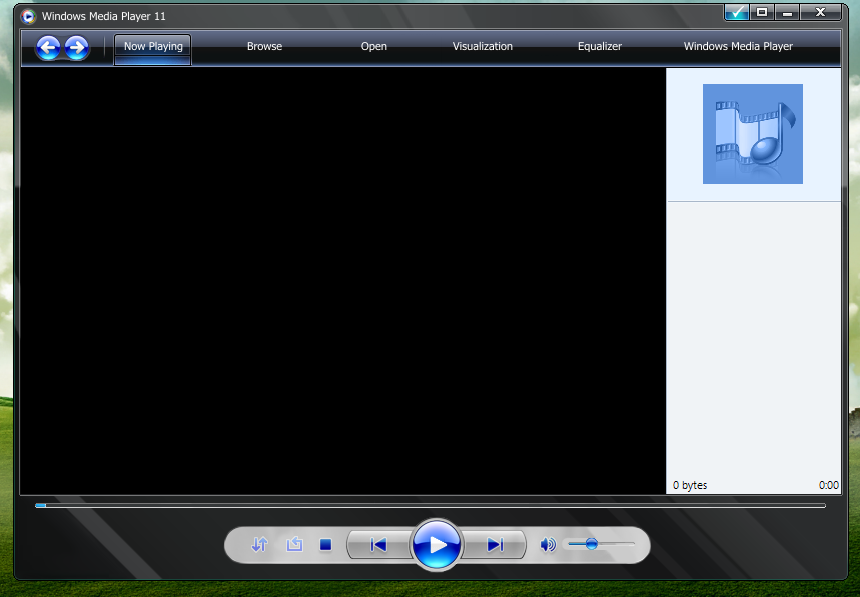
Task: Click the blue checkmark title bar button
Action: pos(737,12)
